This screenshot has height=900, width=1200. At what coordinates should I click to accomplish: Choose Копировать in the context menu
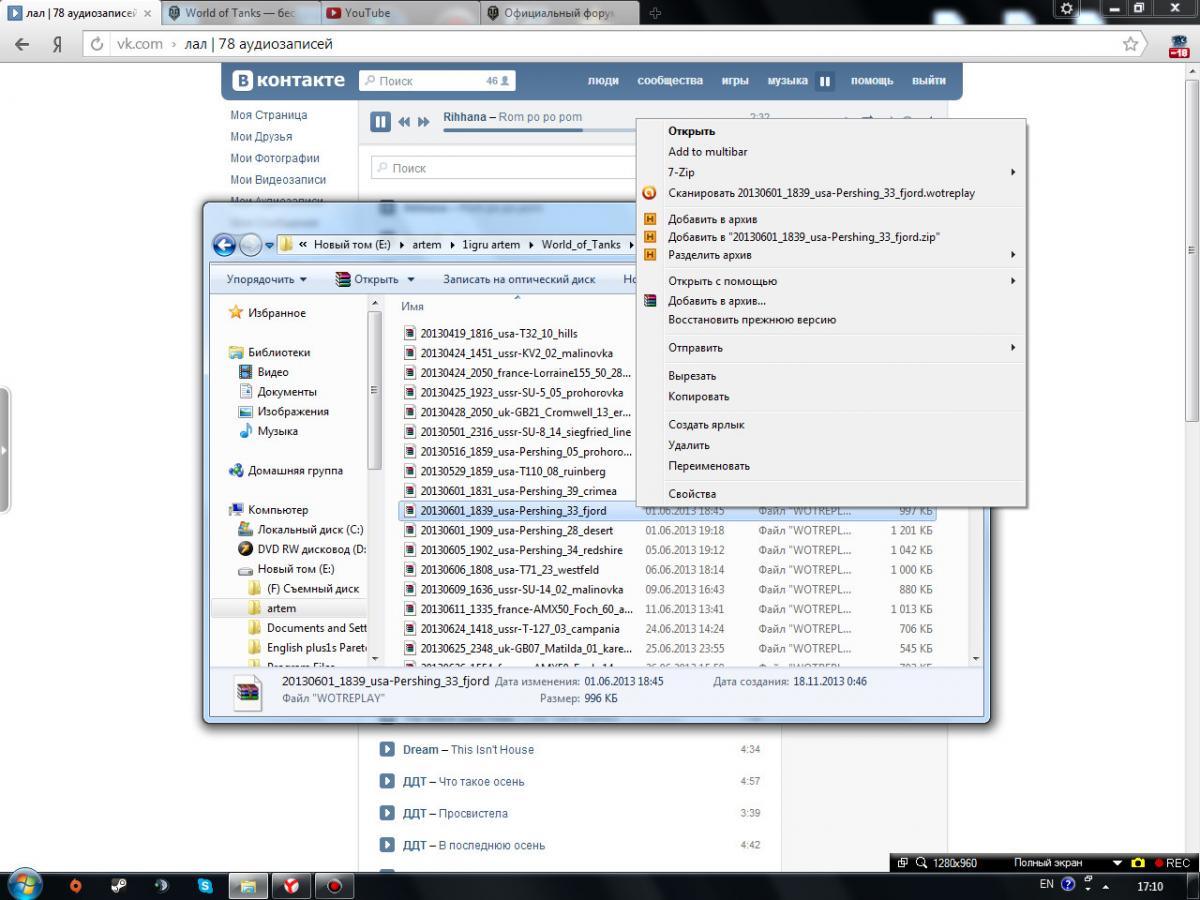point(830,397)
